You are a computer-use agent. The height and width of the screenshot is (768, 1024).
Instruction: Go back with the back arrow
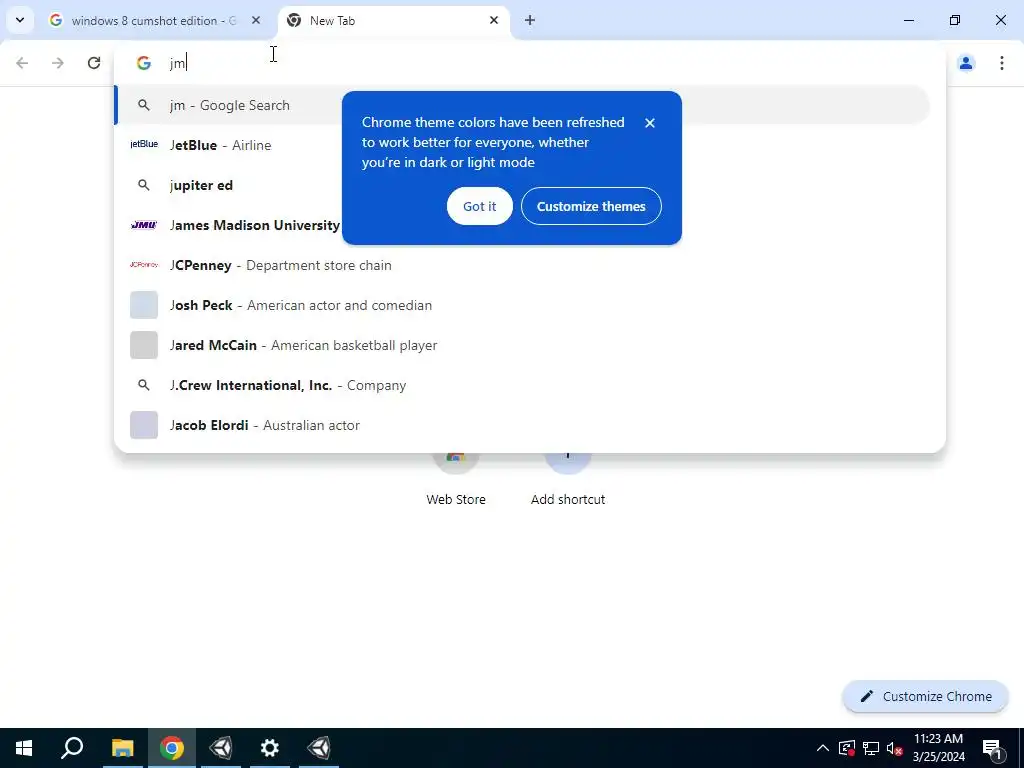click(x=22, y=63)
